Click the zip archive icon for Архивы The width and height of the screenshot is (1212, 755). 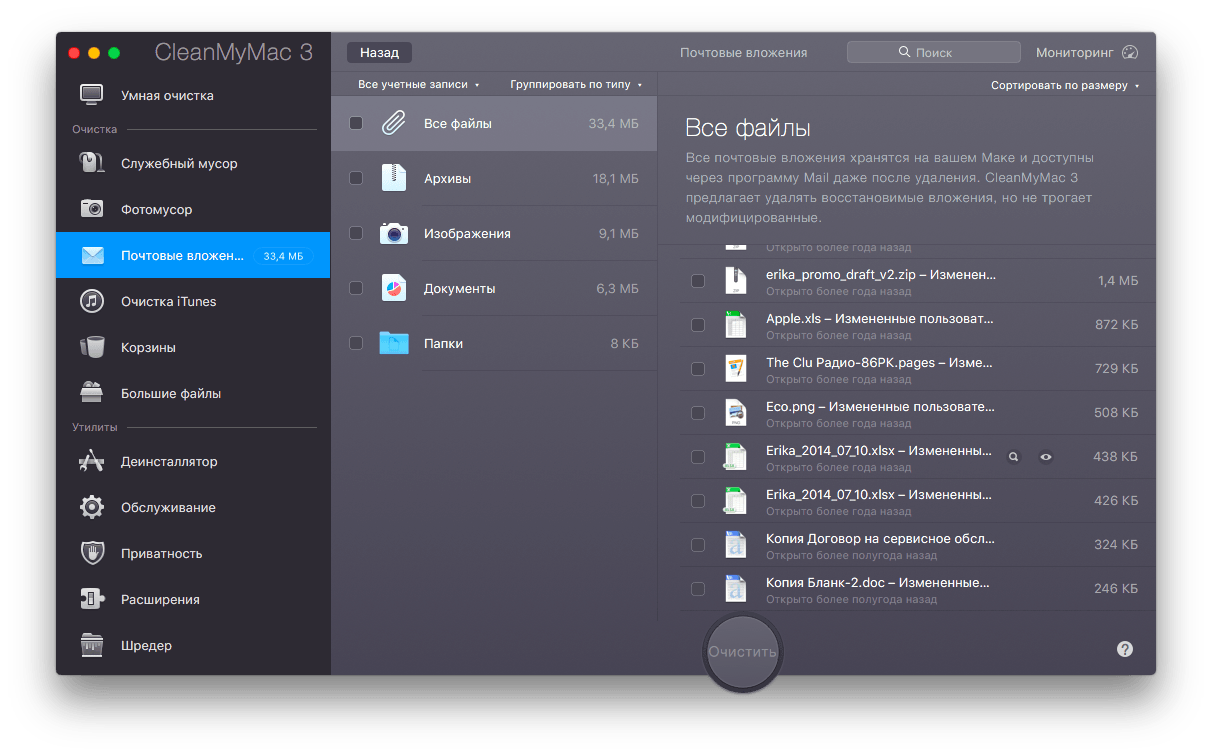click(x=394, y=178)
